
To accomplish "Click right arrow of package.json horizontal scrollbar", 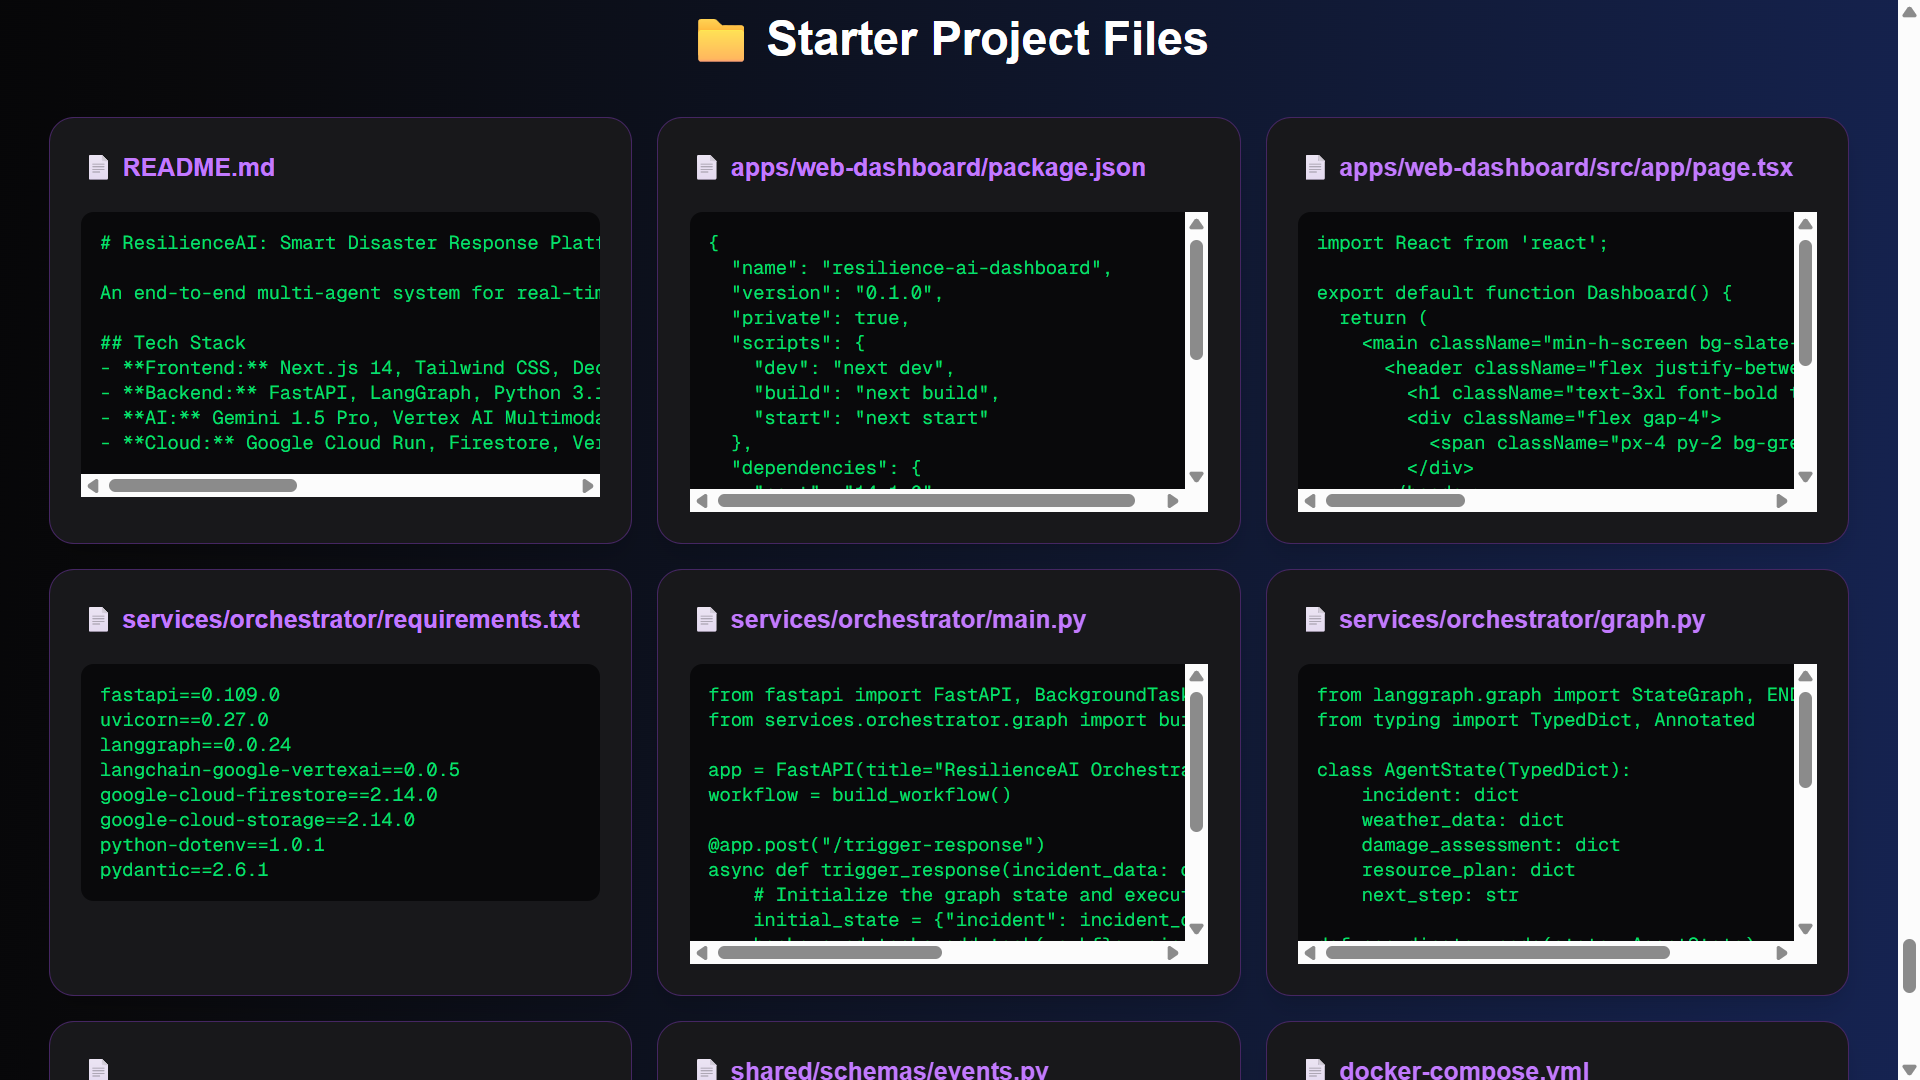I will (x=1173, y=501).
